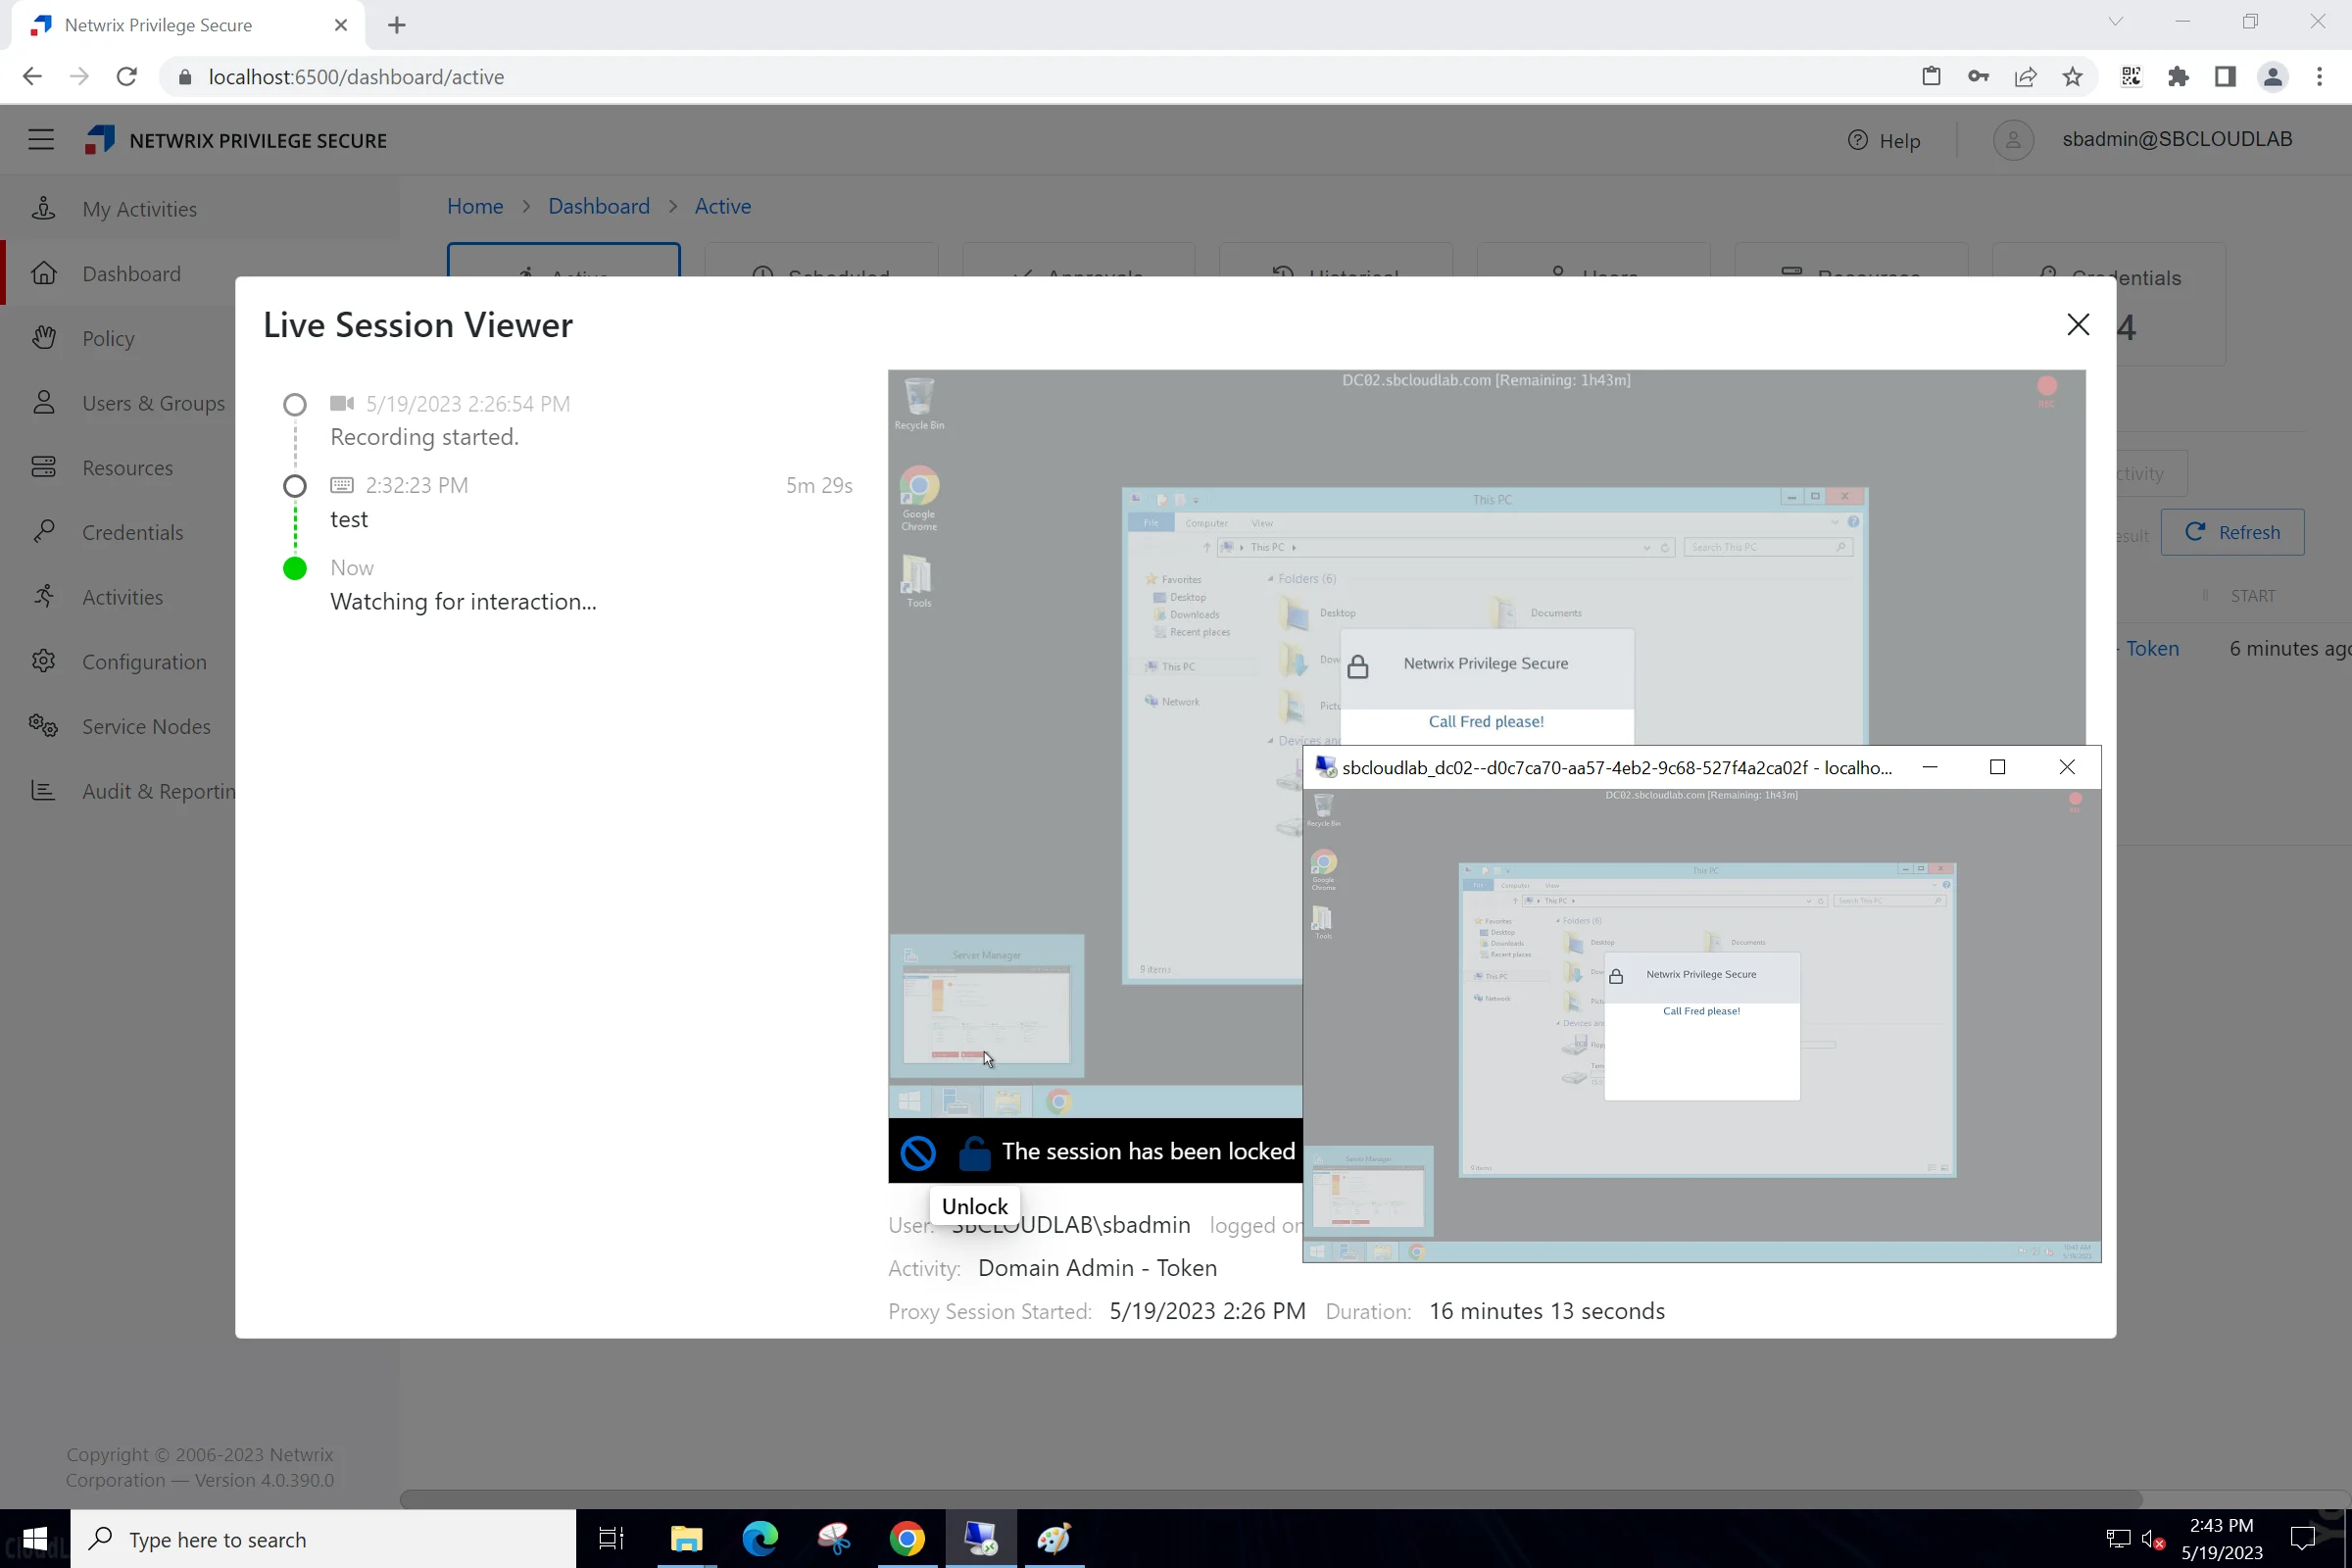Open Activities in the sidebar
The width and height of the screenshot is (2352, 1568).
(122, 597)
